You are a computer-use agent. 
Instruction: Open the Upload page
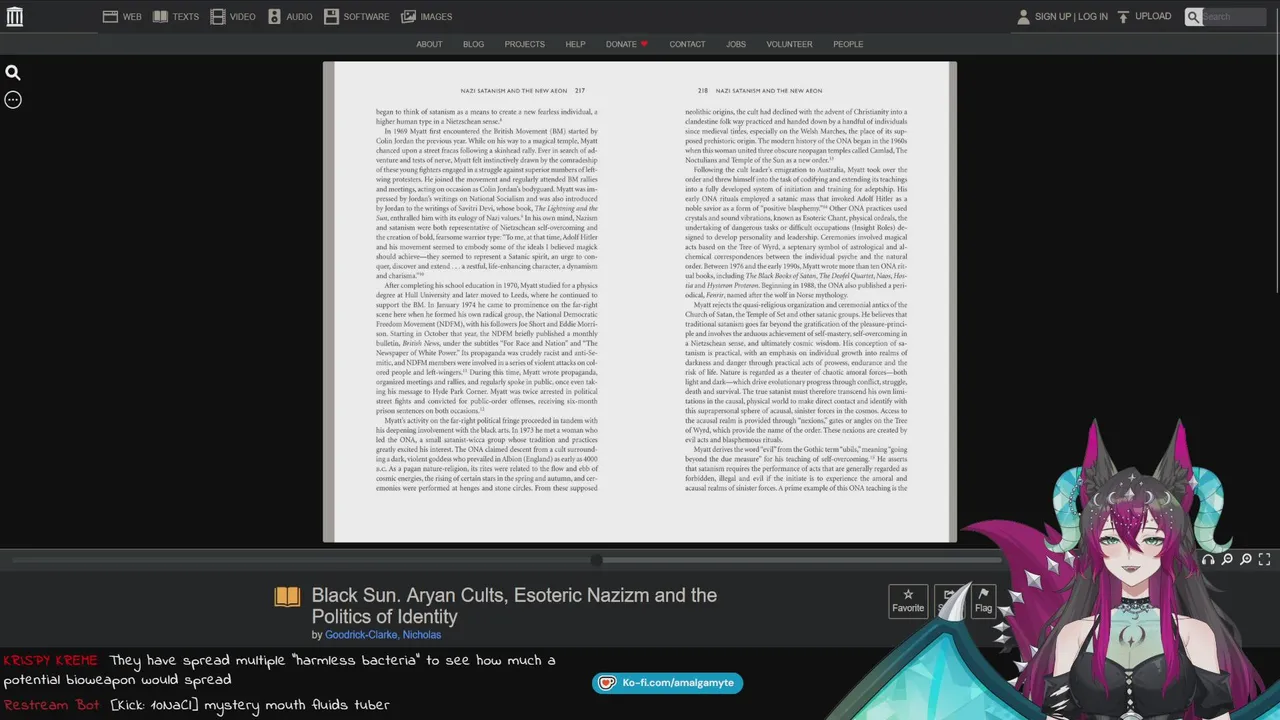[x=1153, y=17]
